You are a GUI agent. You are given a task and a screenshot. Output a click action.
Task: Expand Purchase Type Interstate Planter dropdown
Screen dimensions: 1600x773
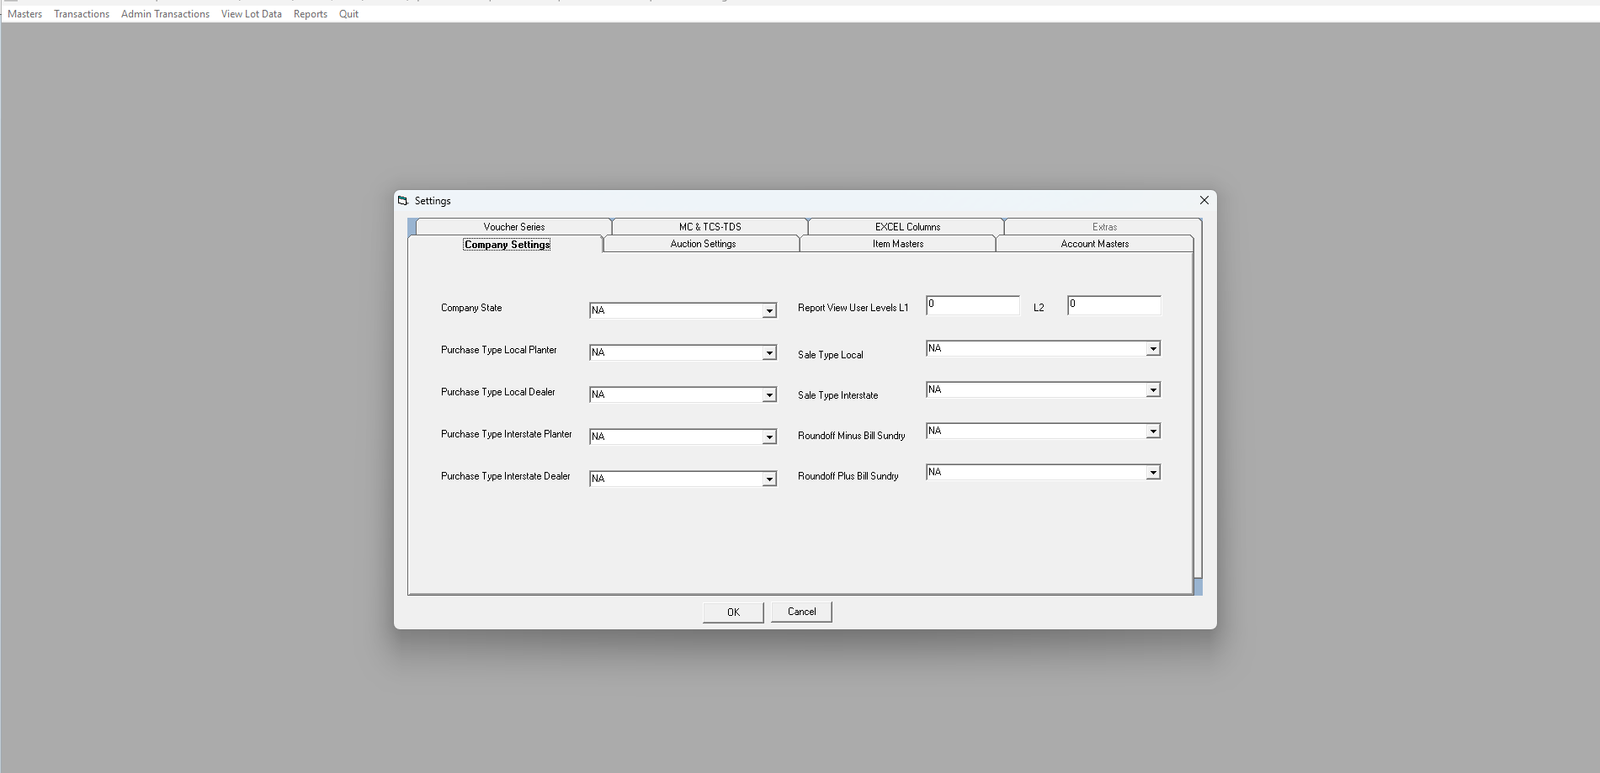pyautogui.click(x=769, y=437)
